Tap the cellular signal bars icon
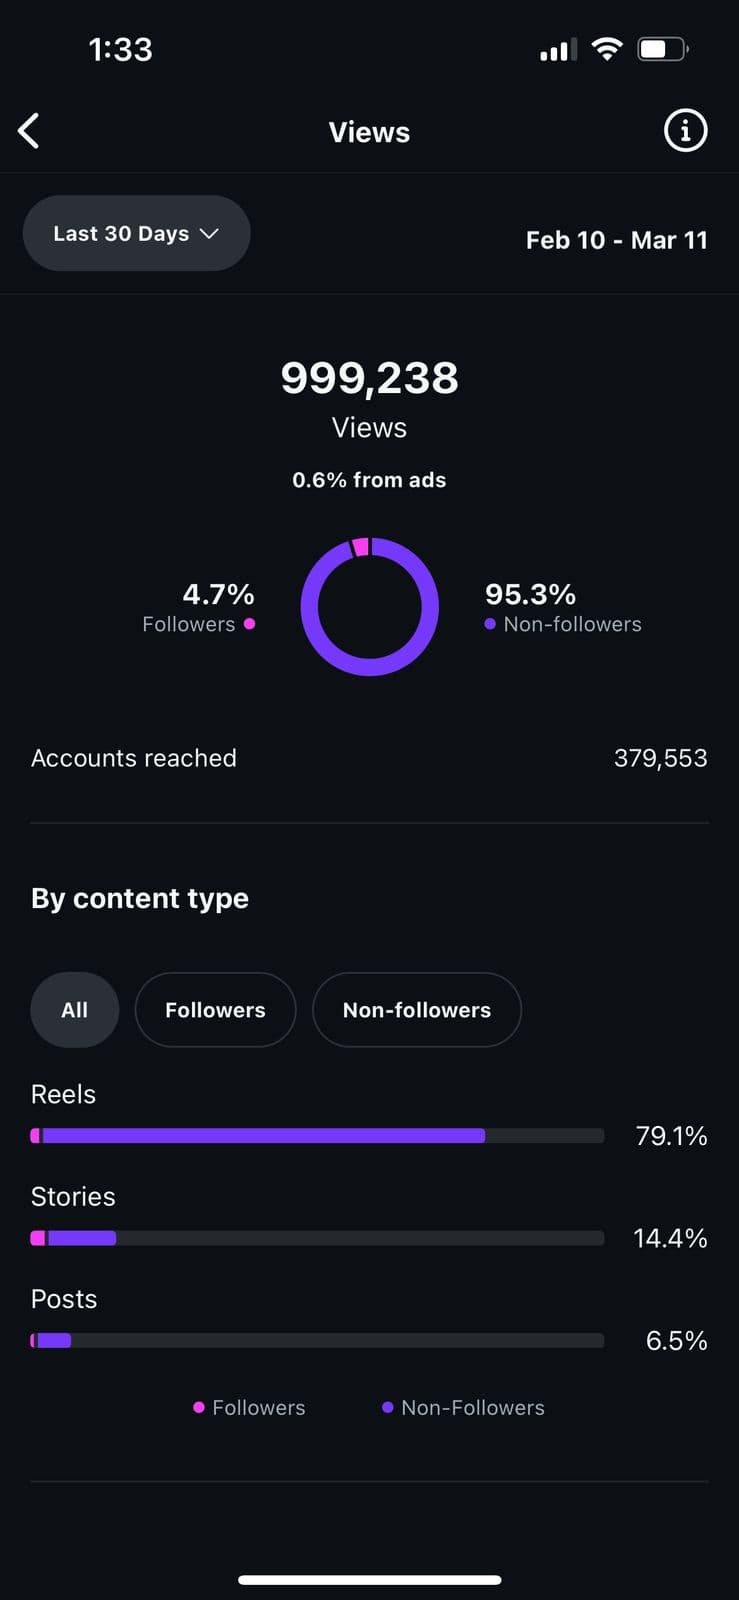Image resolution: width=739 pixels, height=1600 pixels. click(x=558, y=50)
